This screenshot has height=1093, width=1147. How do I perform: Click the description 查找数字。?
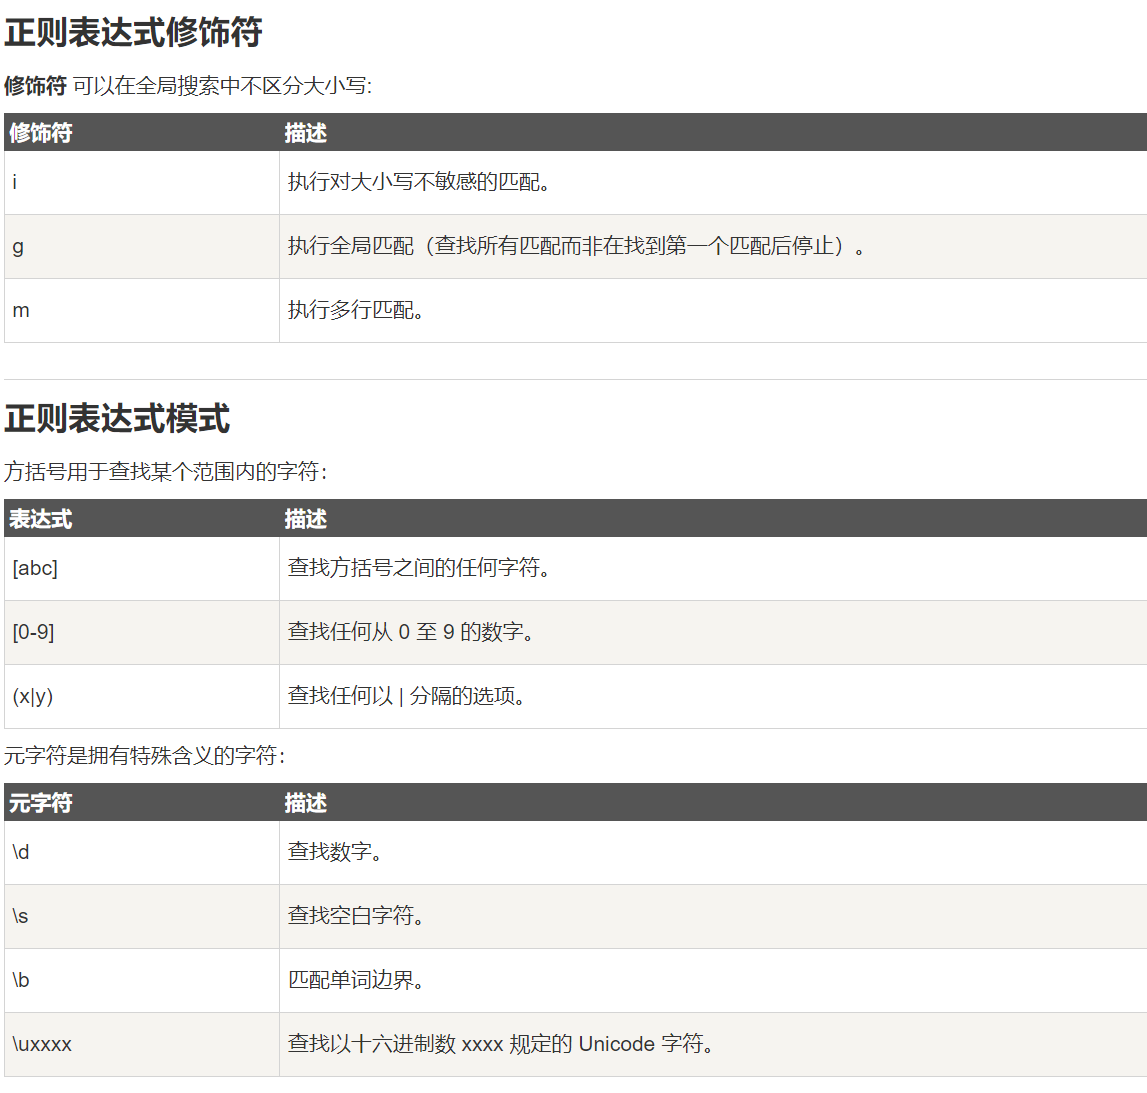coord(335,852)
